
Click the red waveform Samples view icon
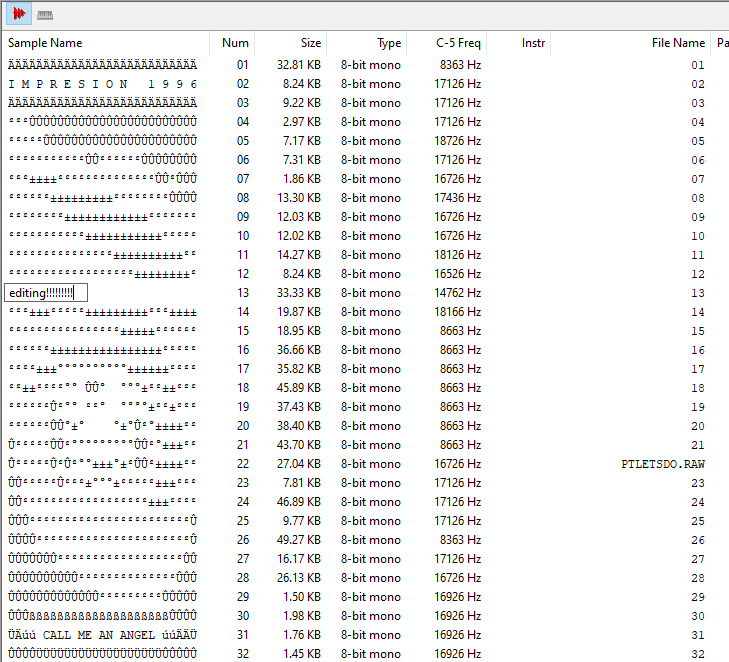coord(19,14)
